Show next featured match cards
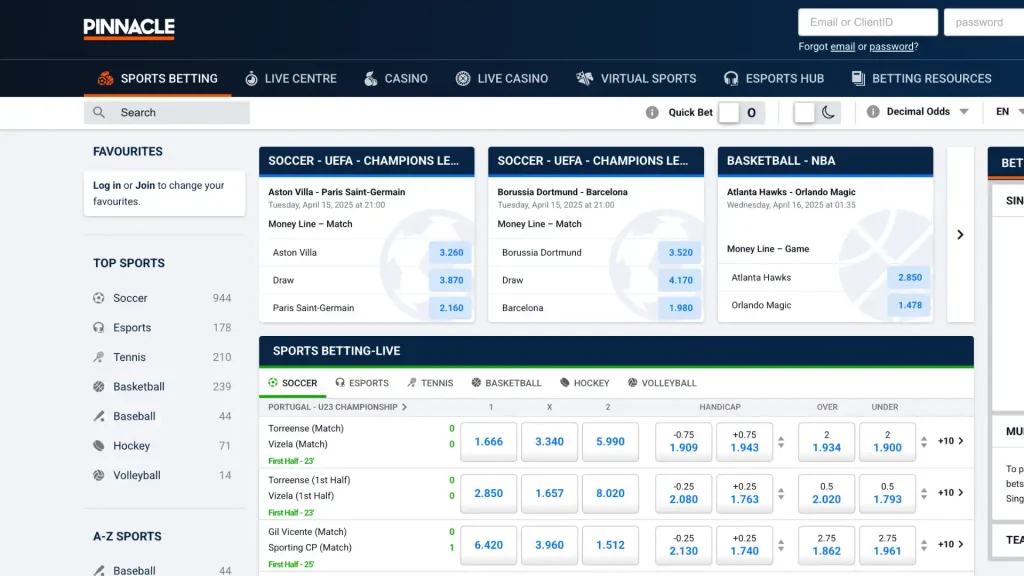The height and width of the screenshot is (576, 1024). pyautogui.click(x=960, y=234)
